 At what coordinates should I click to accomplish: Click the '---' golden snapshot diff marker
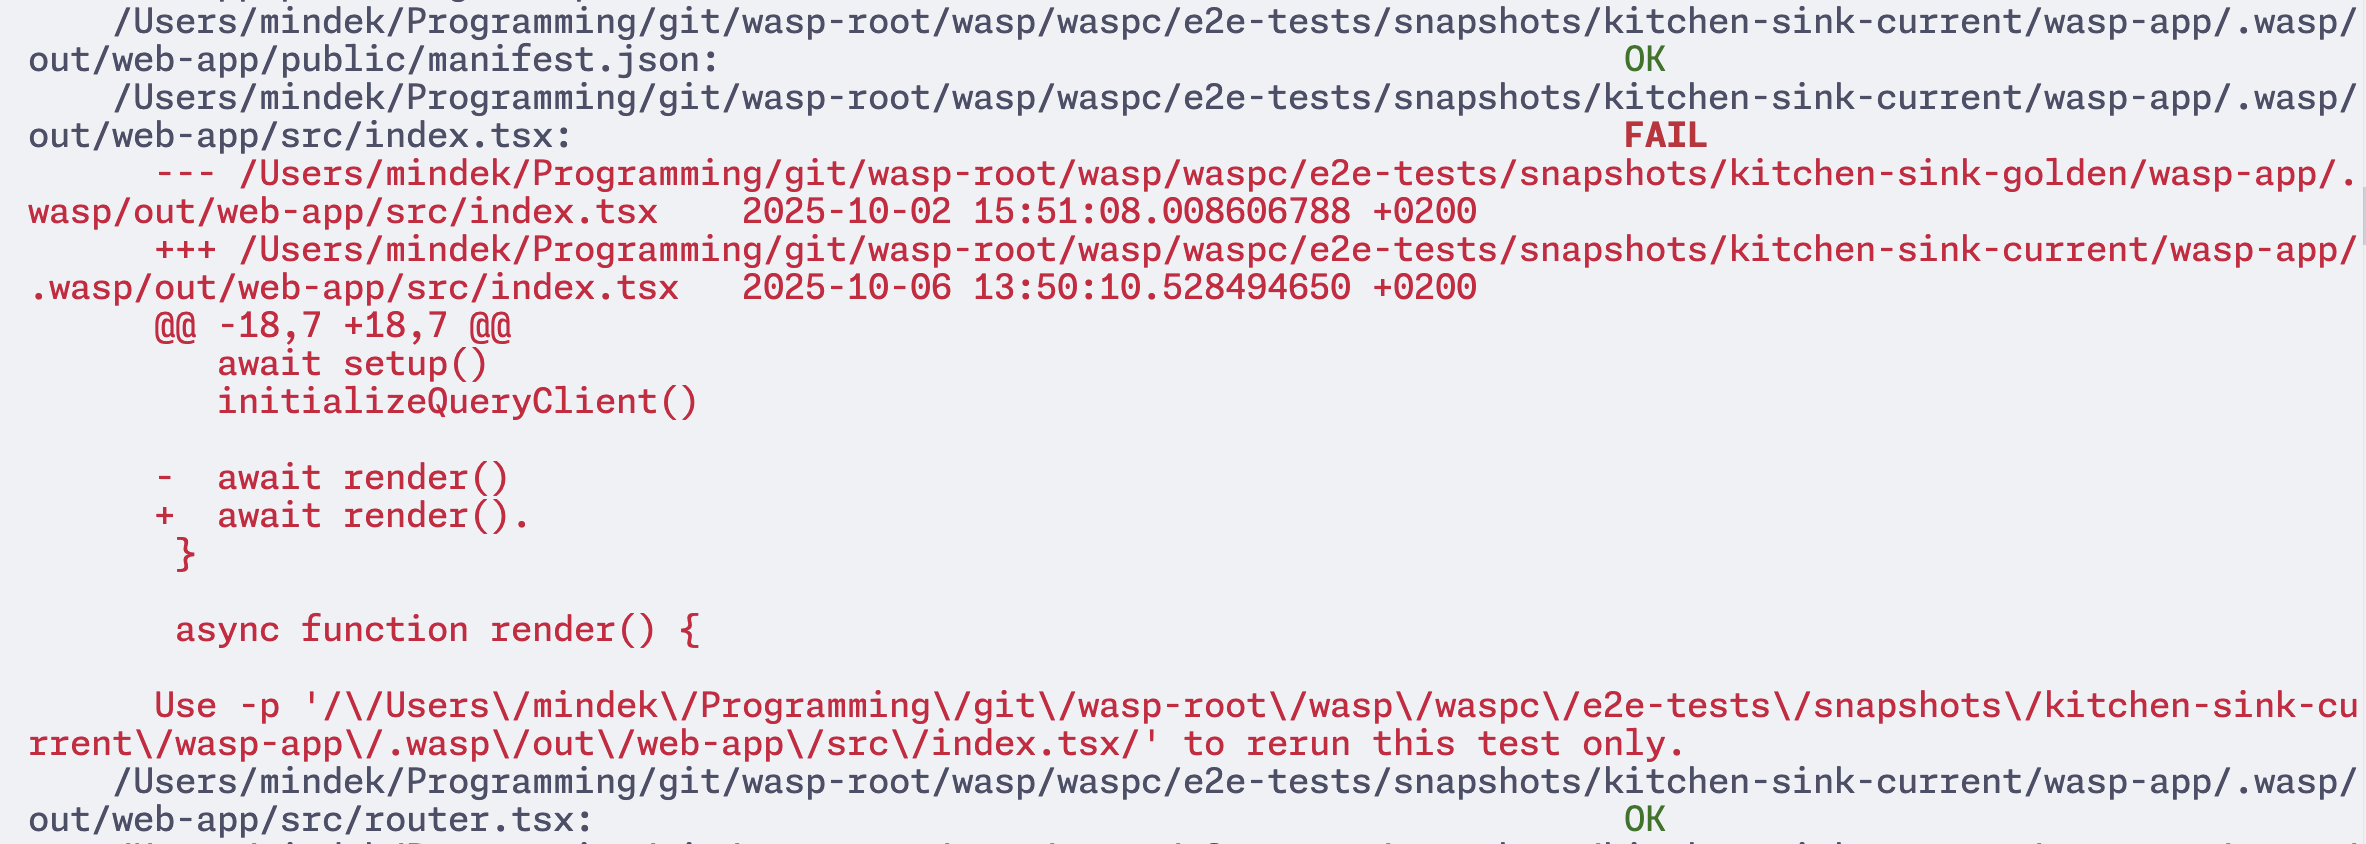click(185, 174)
